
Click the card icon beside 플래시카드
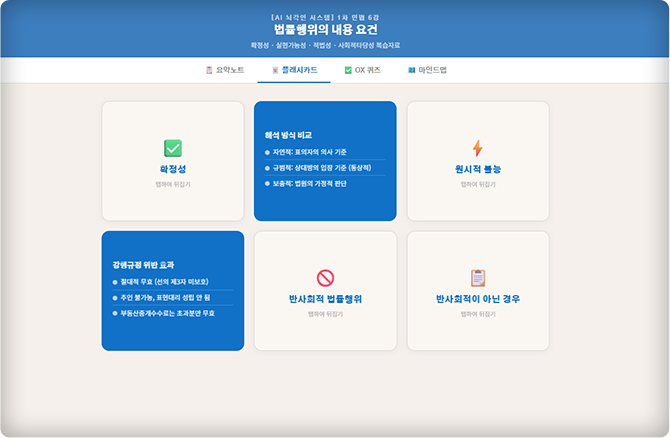(275, 70)
